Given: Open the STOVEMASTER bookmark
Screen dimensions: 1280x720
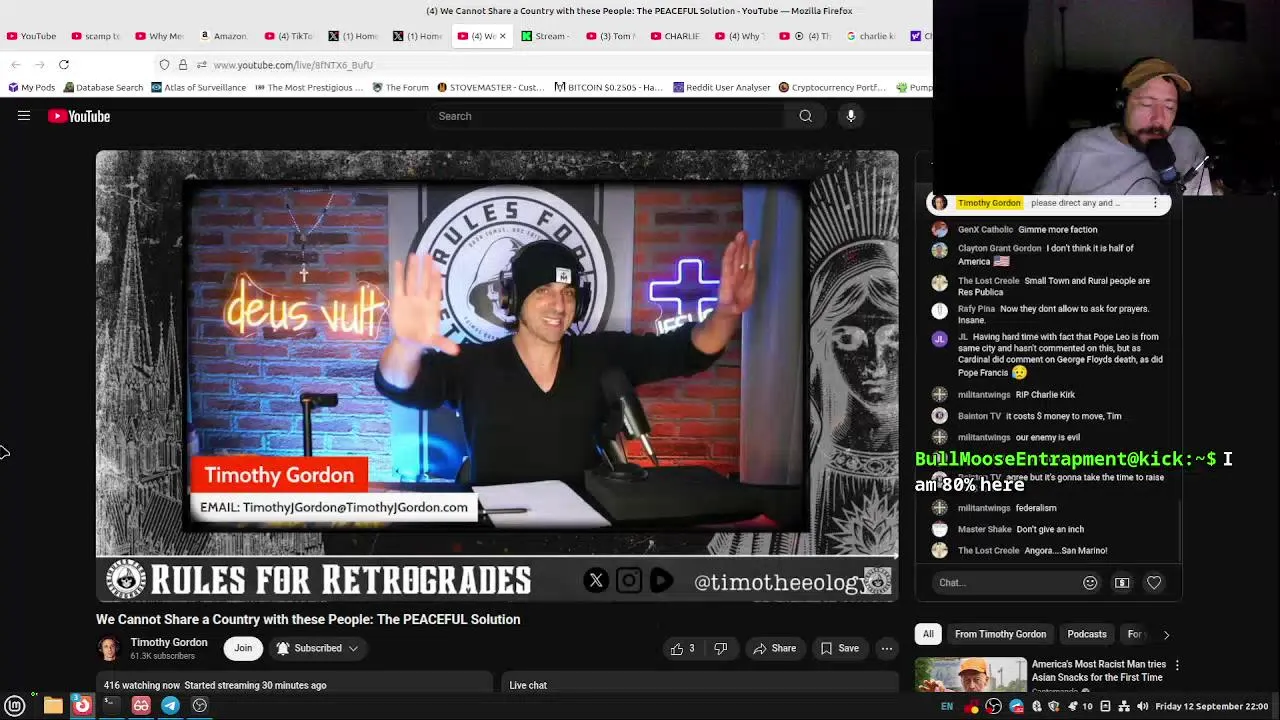Looking at the screenshot, I should click(490, 87).
